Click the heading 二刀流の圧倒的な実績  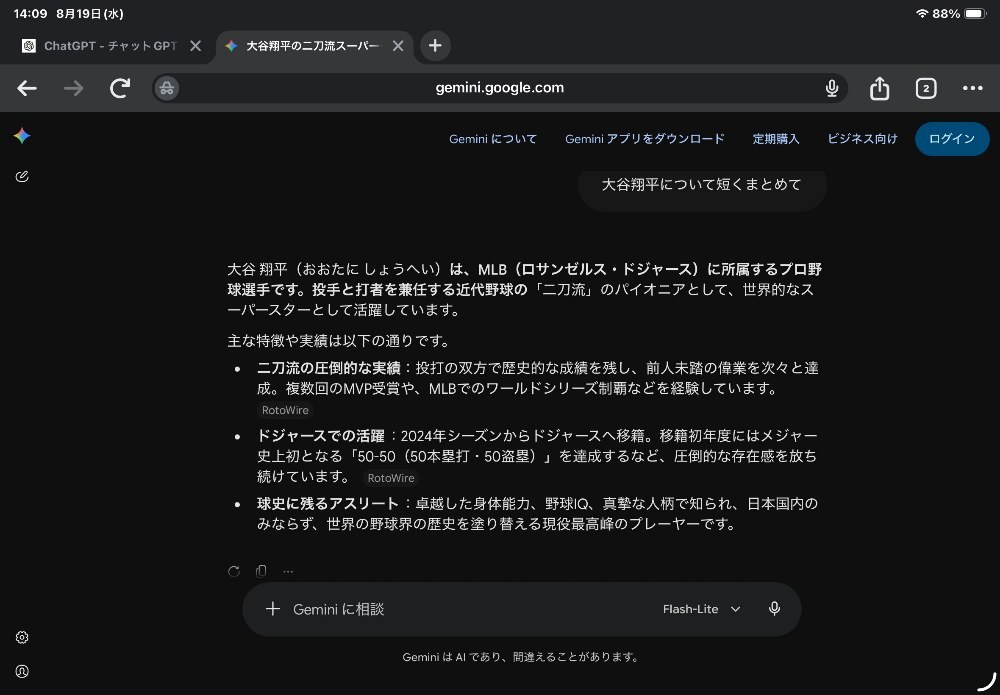(x=328, y=368)
